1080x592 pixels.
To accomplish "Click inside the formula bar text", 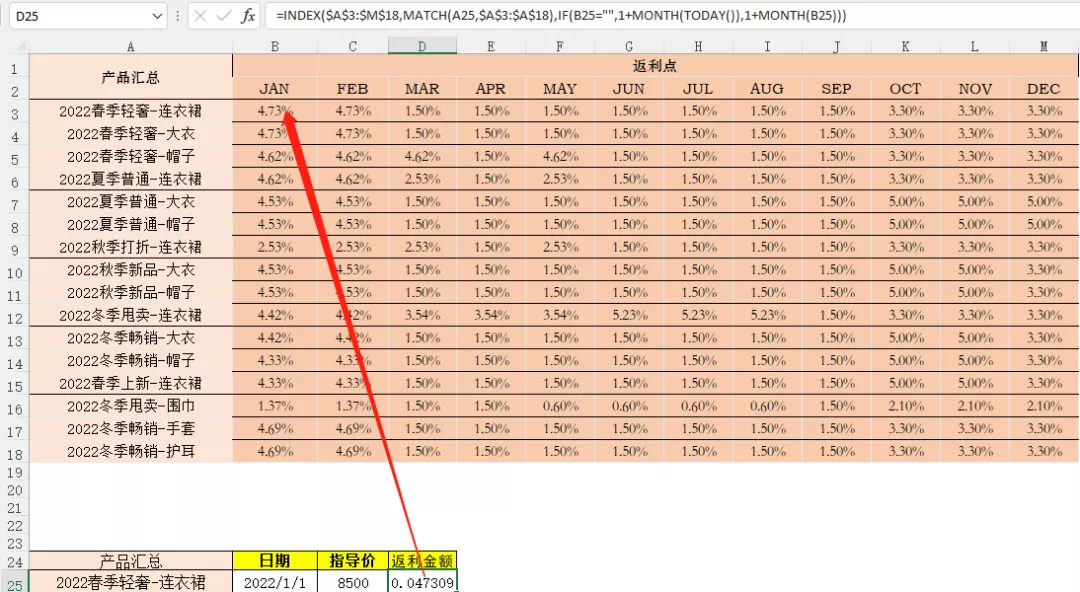I will point(561,16).
